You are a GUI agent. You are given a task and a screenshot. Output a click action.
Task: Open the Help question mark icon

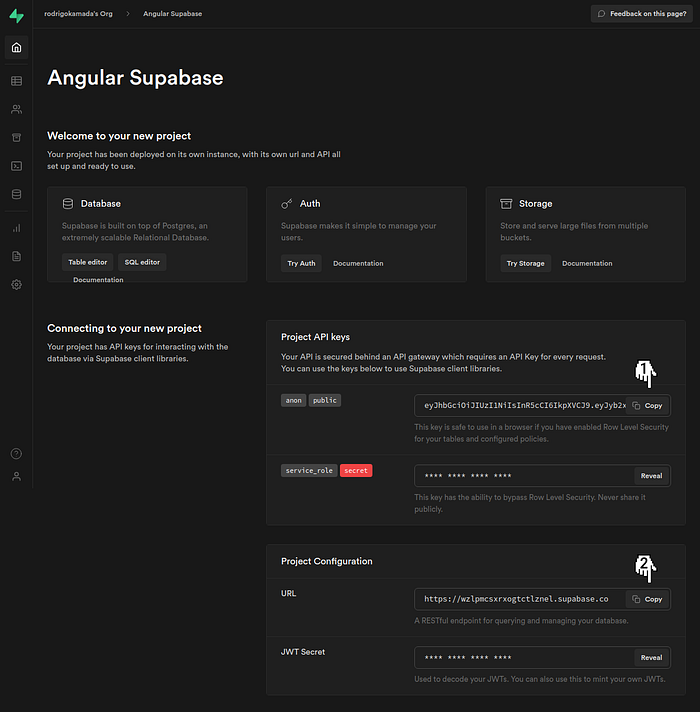tap(16, 454)
